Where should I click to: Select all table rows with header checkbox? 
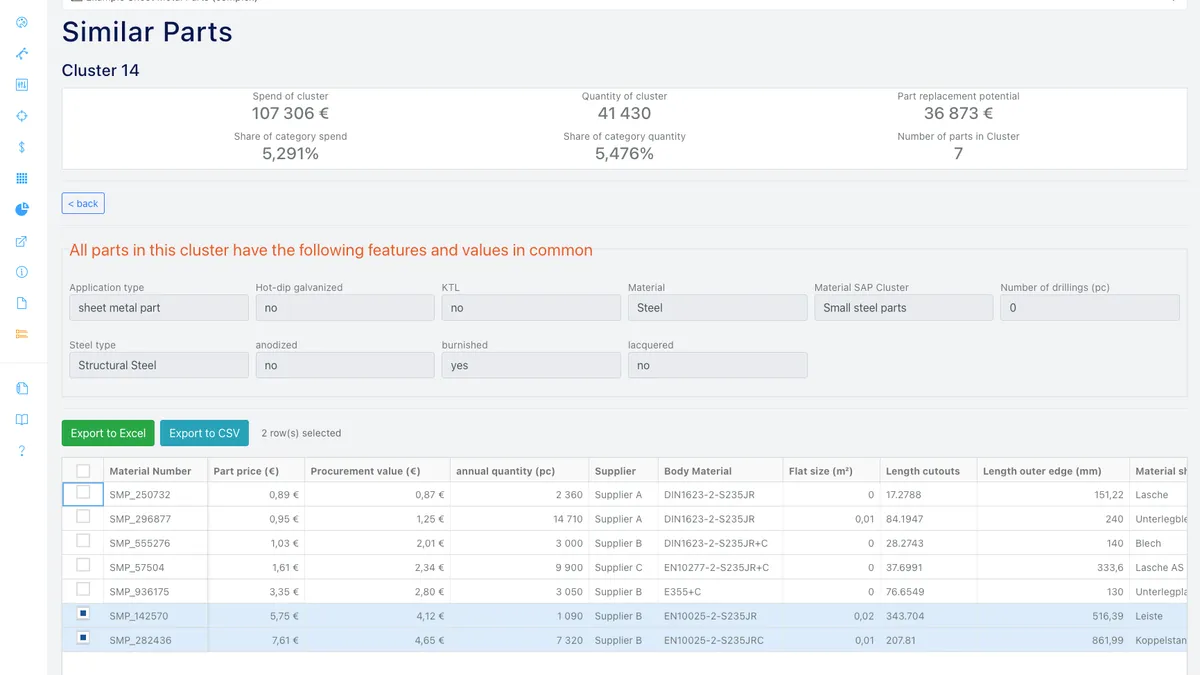tap(83, 470)
